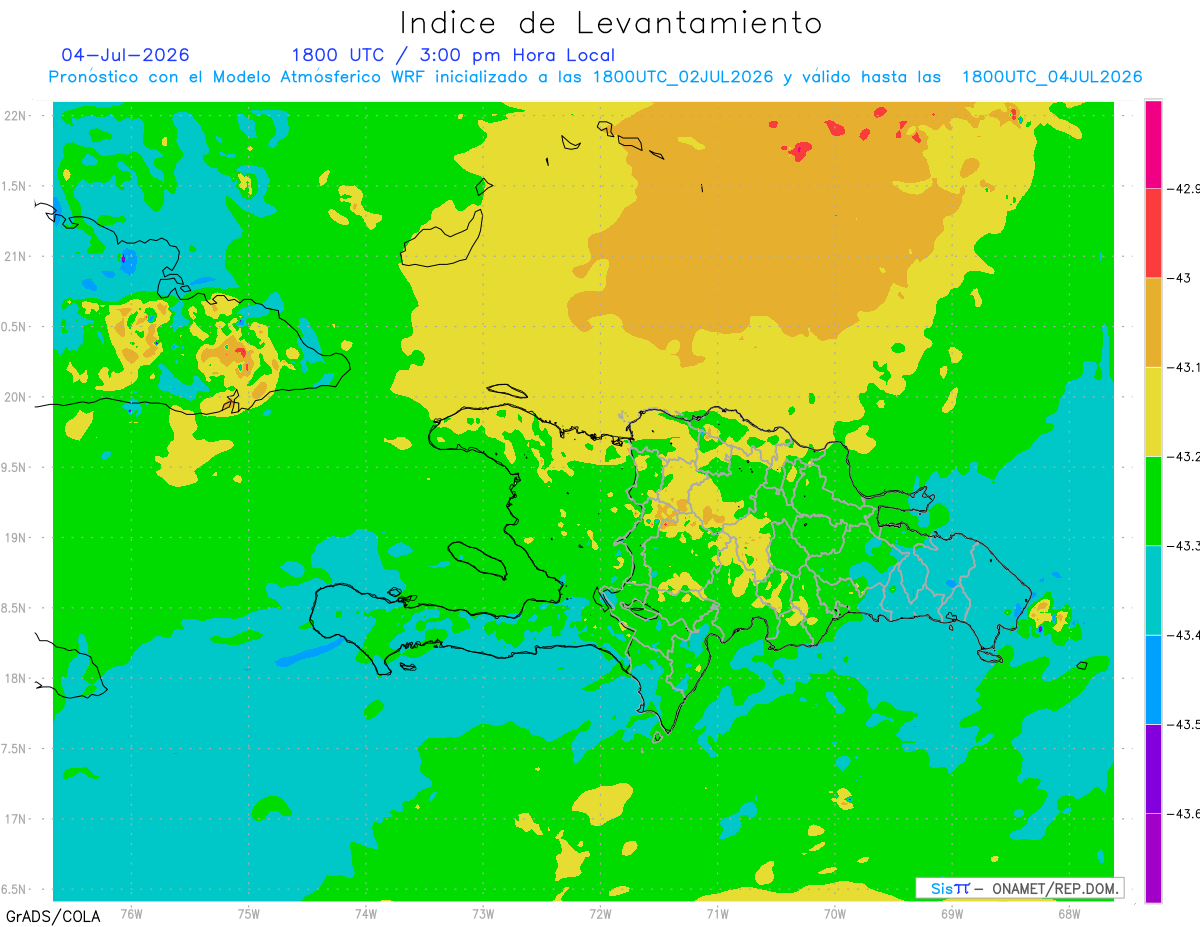Select the blue legend swatch between -43.4 and -43.5
Screen dimensions: 1200x927
point(1153,679)
